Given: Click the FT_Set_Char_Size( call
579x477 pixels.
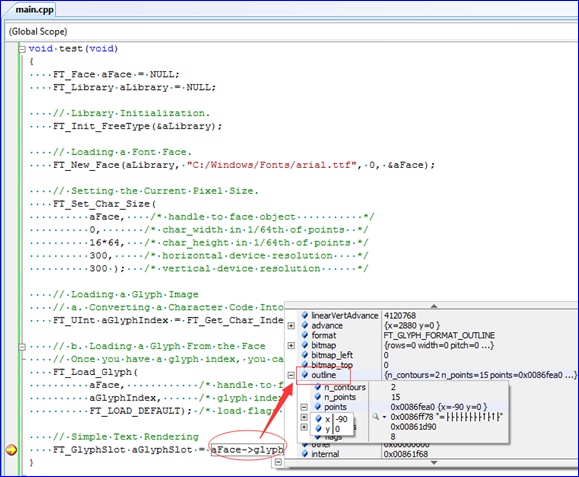Looking at the screenshot, I should point(105,204).
